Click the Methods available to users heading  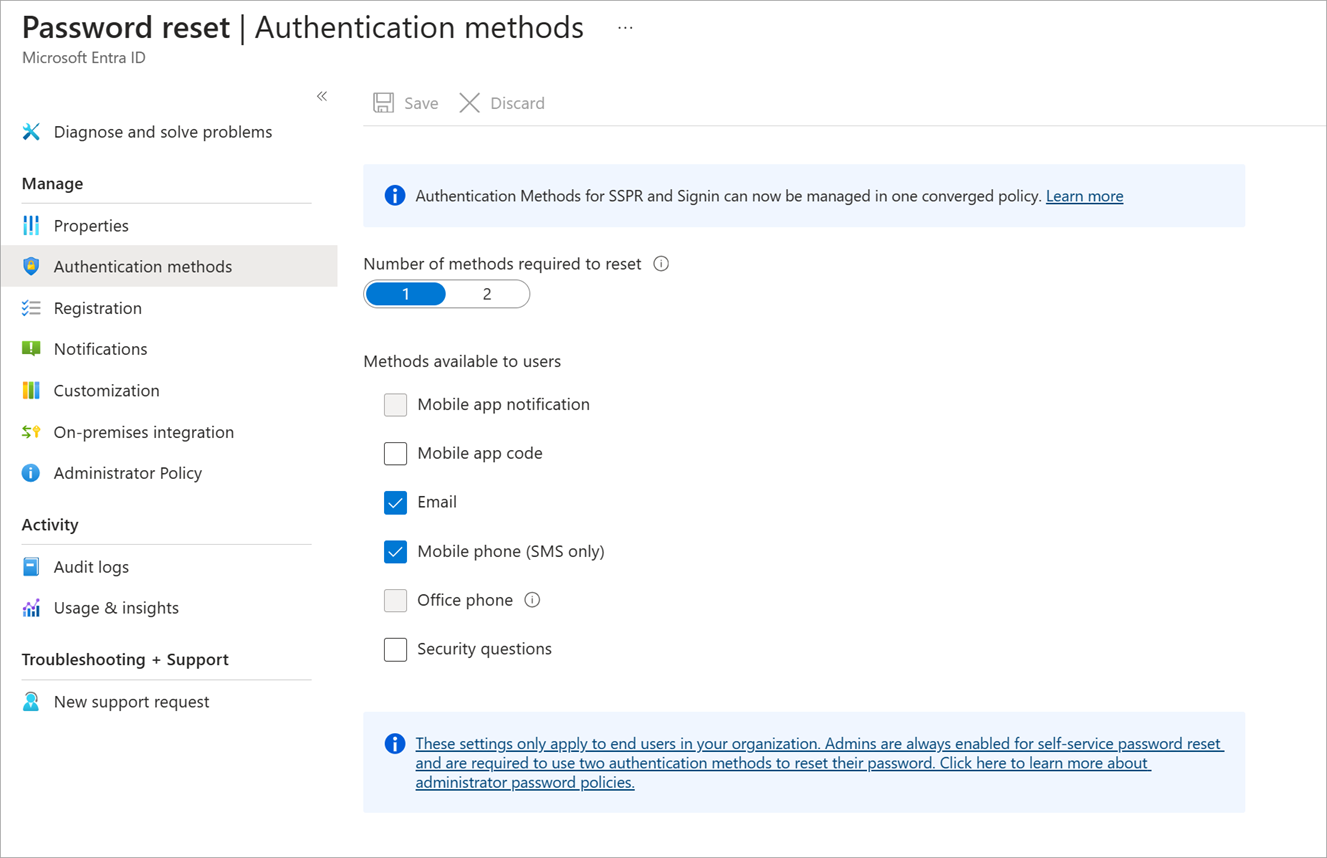(462, 361)
